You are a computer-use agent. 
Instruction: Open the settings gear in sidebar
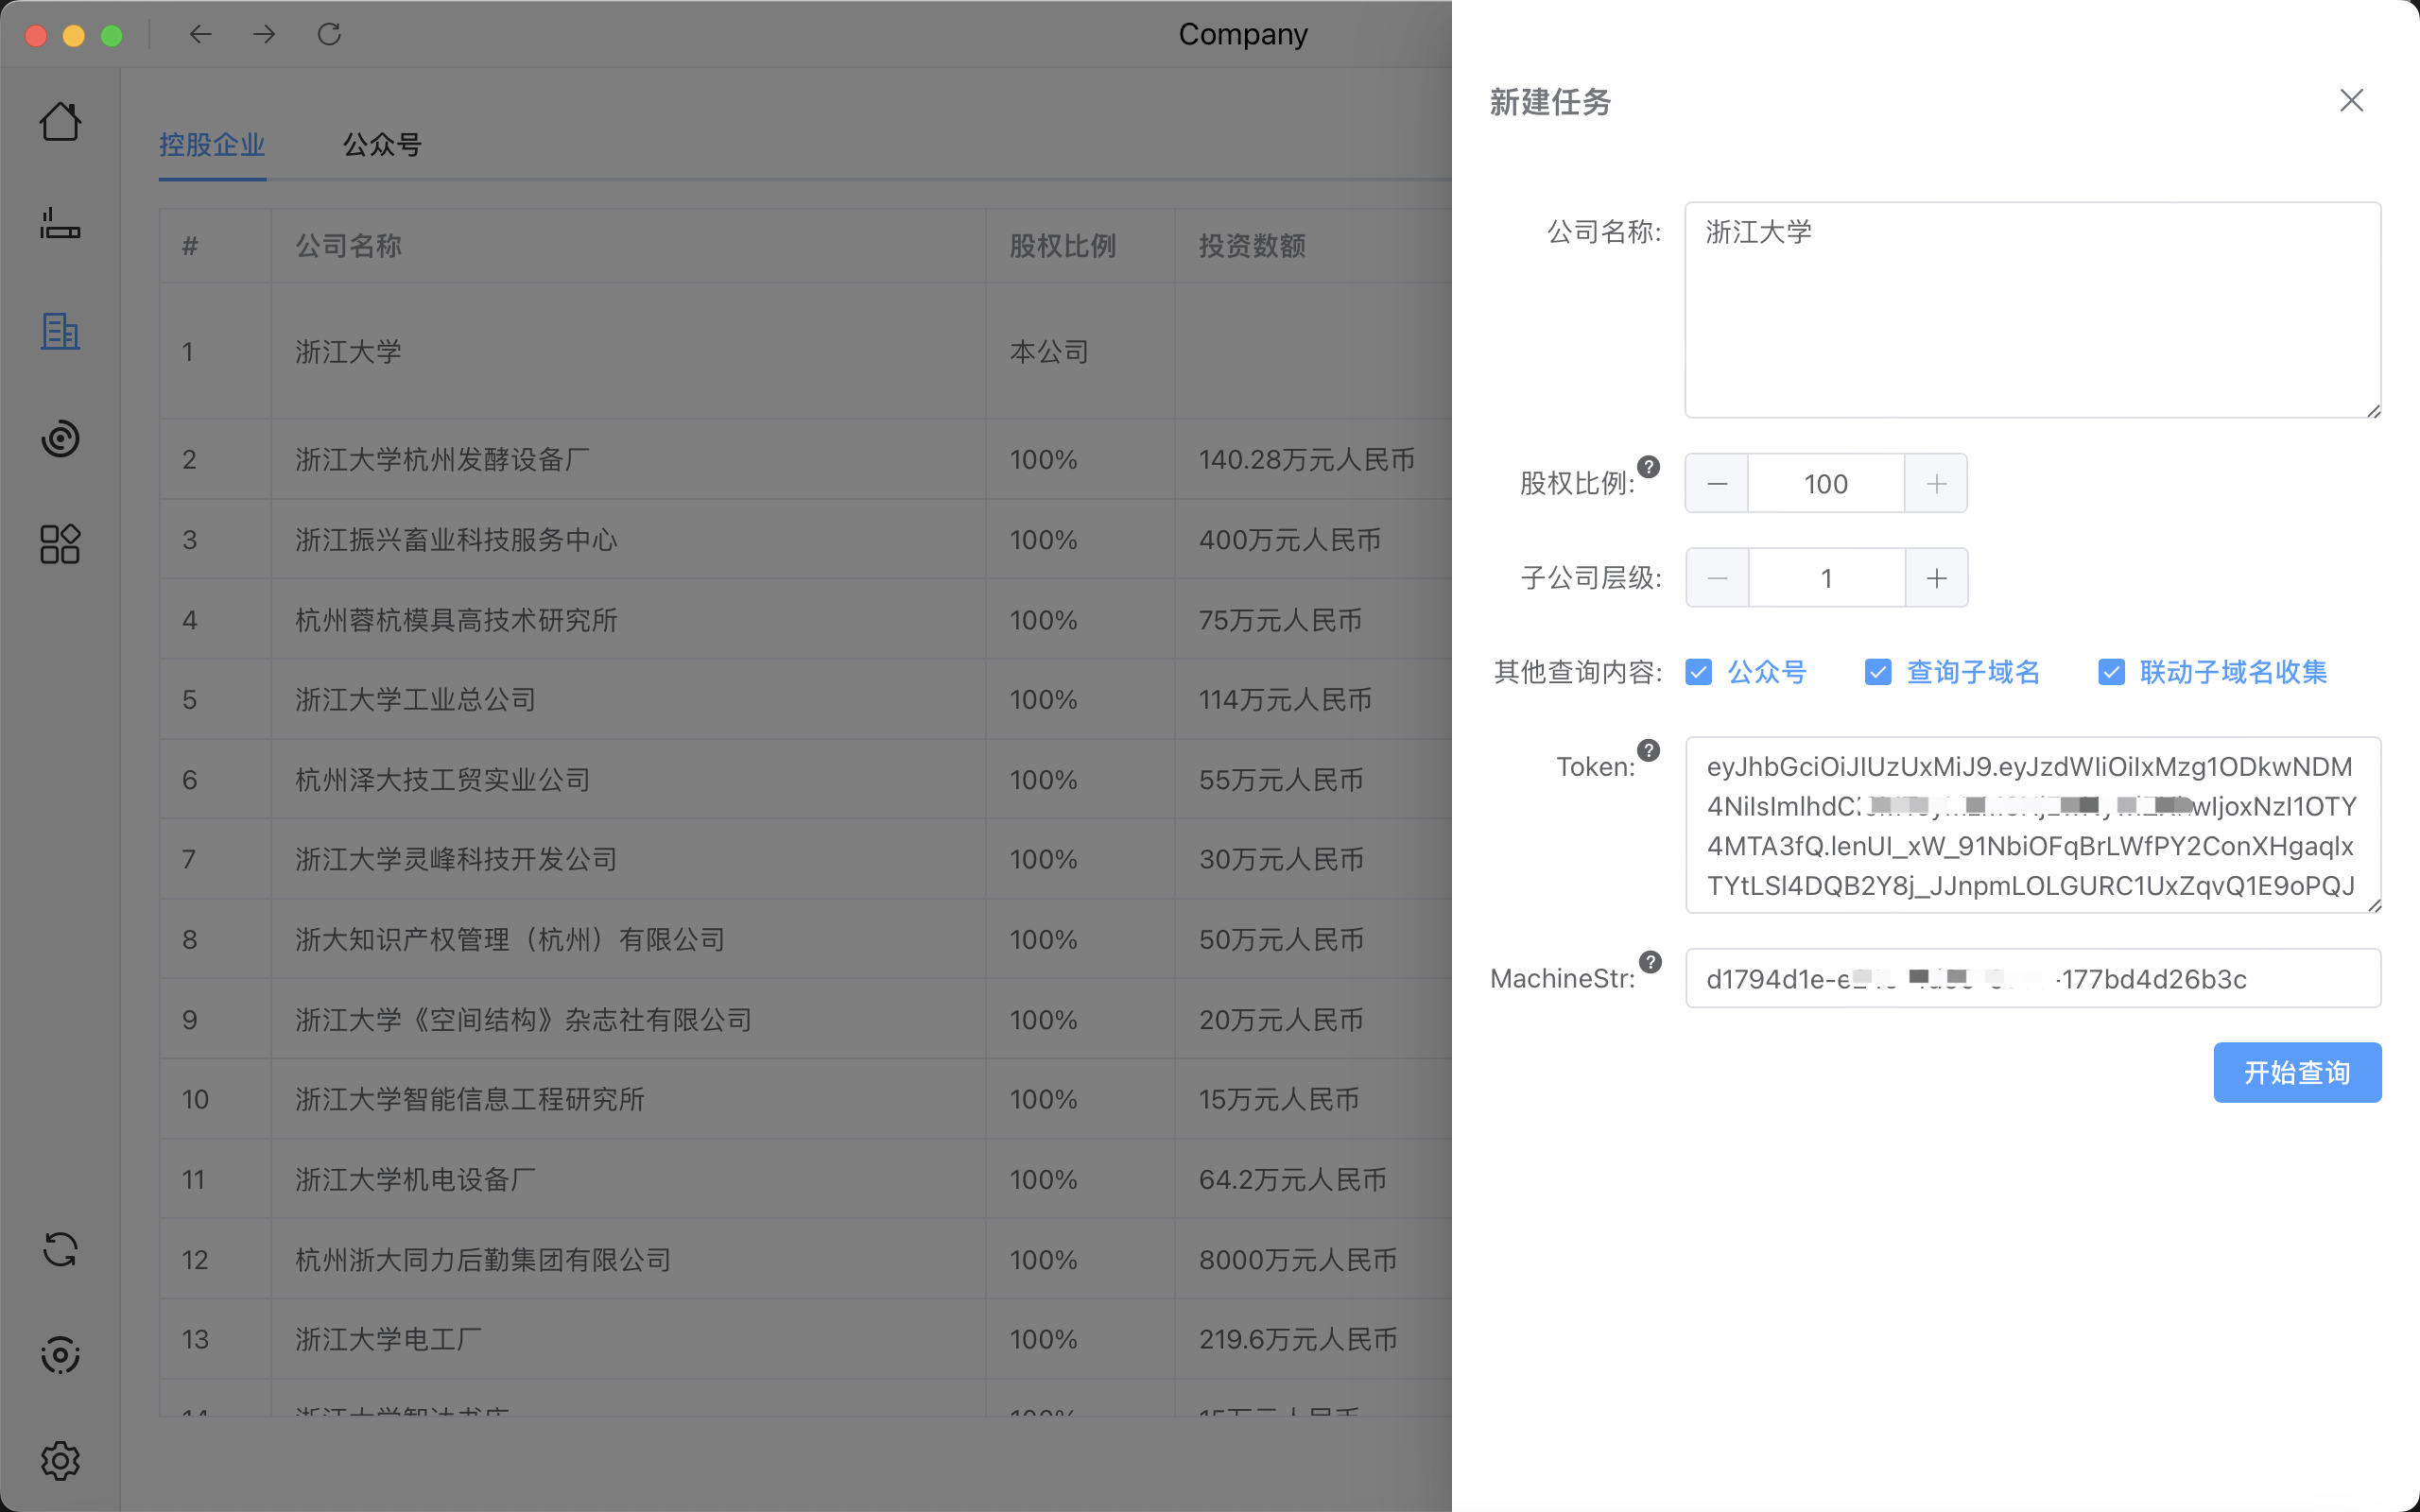click(x=60, y=1460)
